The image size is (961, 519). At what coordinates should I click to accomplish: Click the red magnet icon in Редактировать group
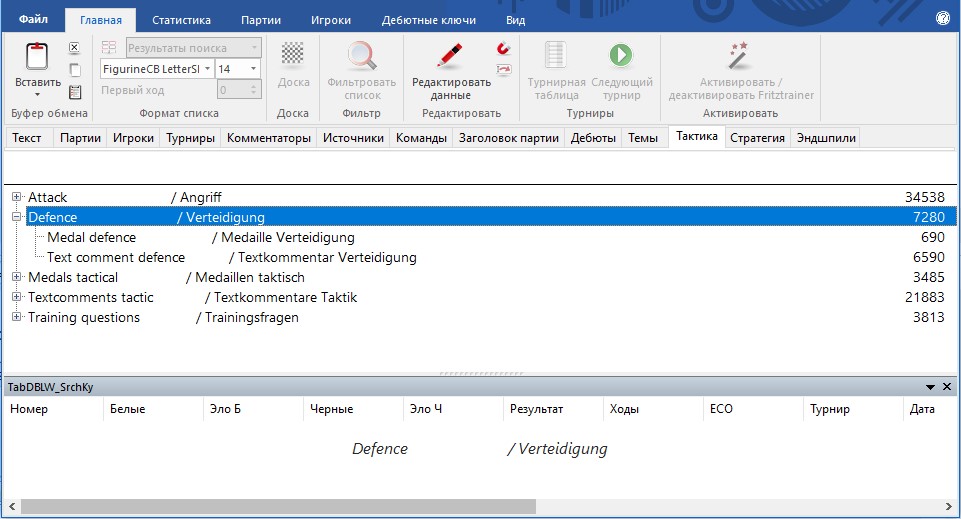coord(503,48)
